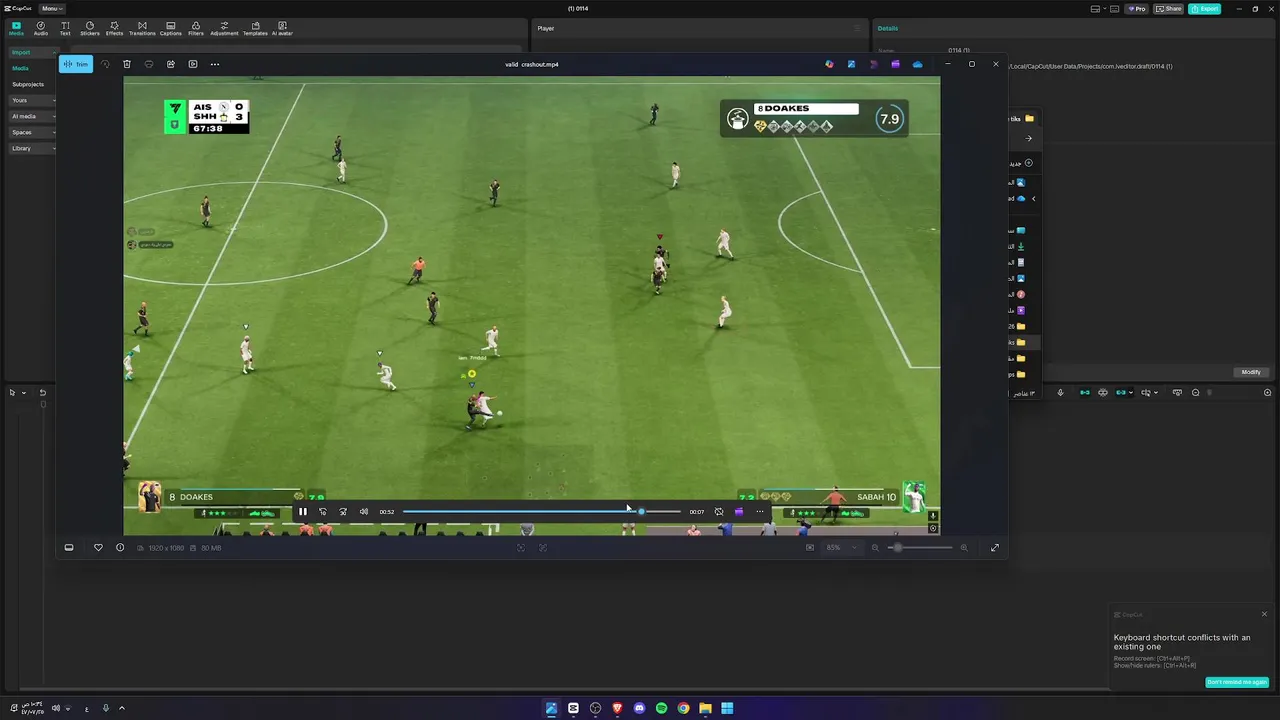Click the undo arrow in timeline toolbar
Screen dimensions: 1280x720
pyautogui.click(x=42, y=393)
